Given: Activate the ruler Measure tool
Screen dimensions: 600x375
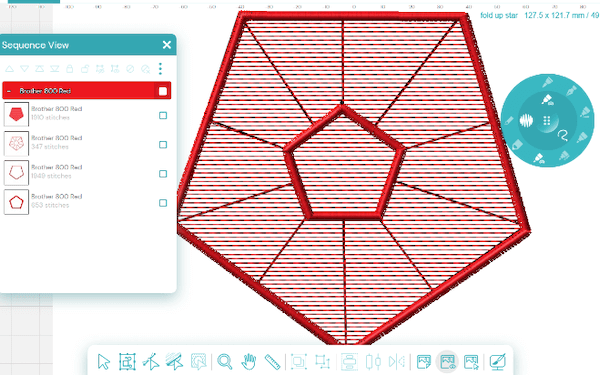Looking at the screenshot, I should 272,362.
